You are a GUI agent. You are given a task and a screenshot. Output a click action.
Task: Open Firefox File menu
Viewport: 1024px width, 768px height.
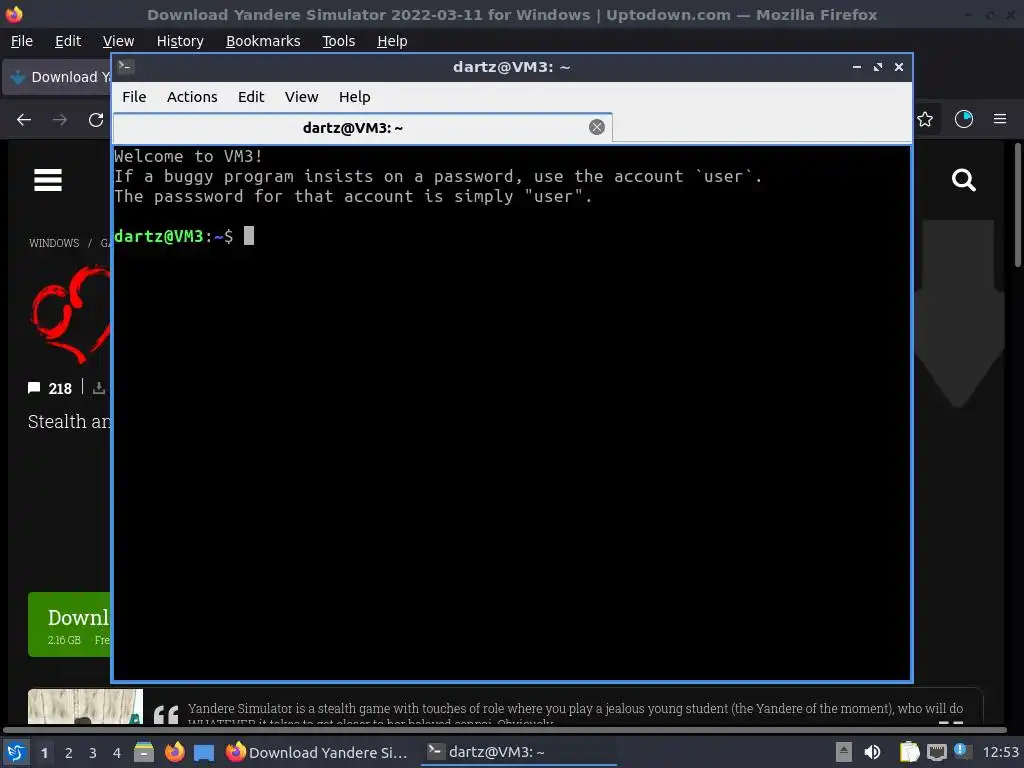(x=22, y=41)
